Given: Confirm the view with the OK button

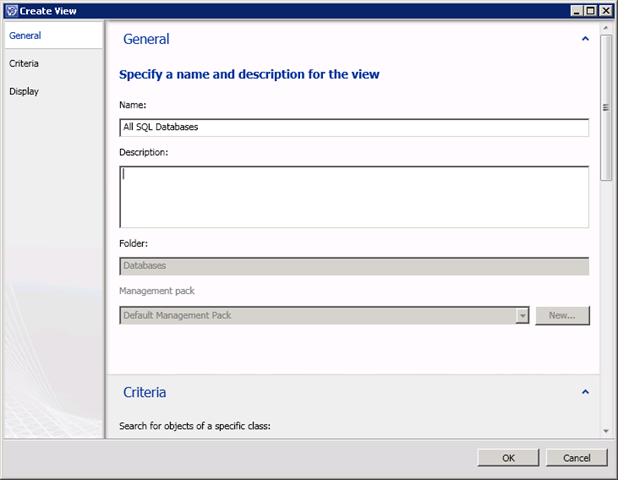Looking at the screenshot, I should 508,457.
